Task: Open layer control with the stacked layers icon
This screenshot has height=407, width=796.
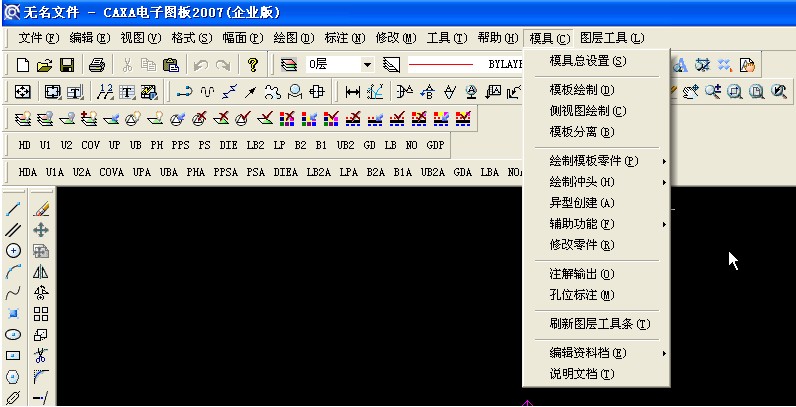Action: 289,65
